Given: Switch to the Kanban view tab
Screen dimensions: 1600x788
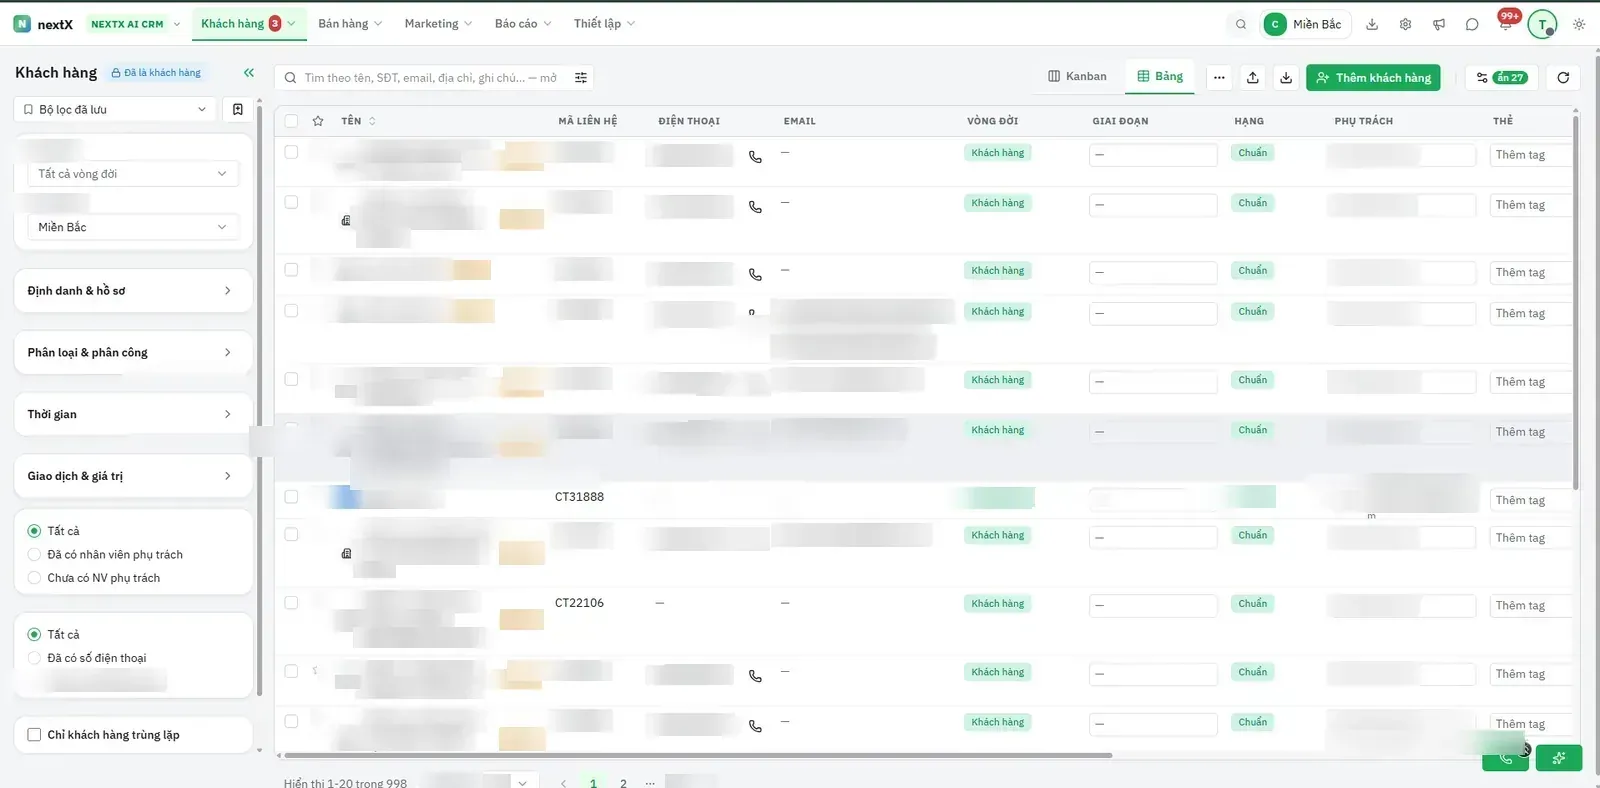Looking at the screenshot, I should (x=1077, y=76).
